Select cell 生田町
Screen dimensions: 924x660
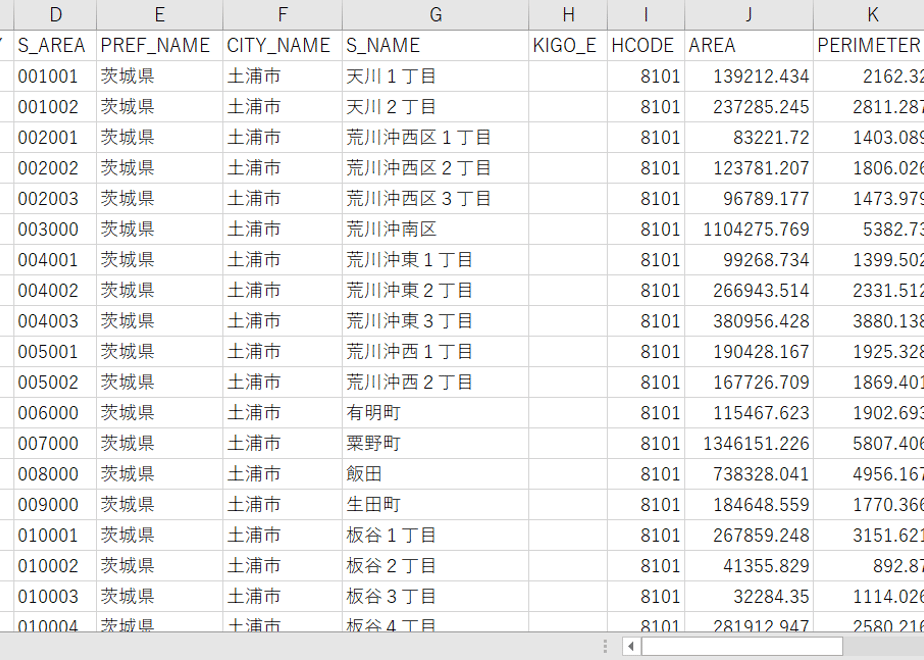(435, 505)
